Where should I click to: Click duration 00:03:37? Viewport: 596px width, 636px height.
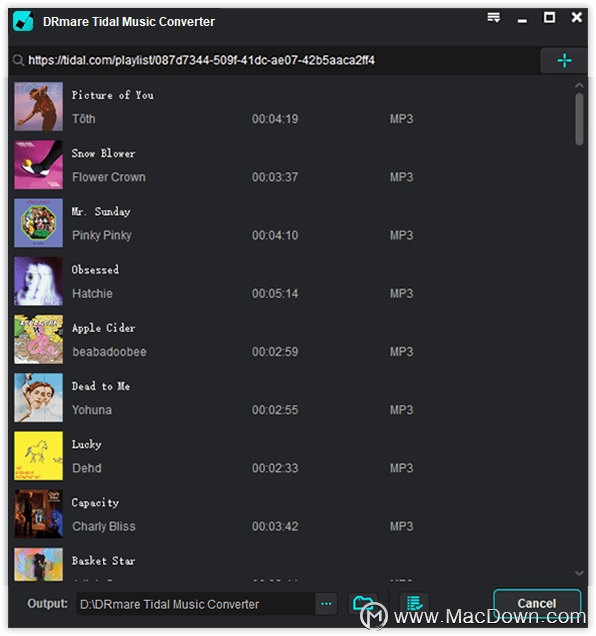tap(275, 177)
